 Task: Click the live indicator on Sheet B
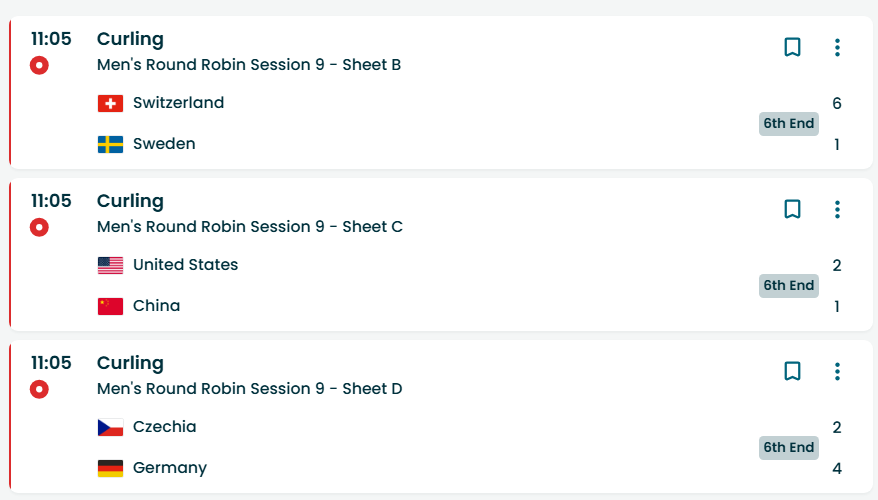click(39, 66)
